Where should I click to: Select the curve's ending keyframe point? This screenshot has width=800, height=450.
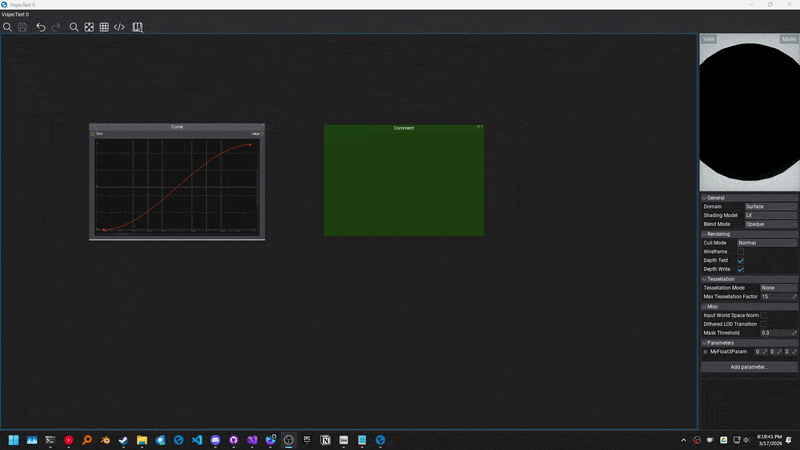[251, 144]
